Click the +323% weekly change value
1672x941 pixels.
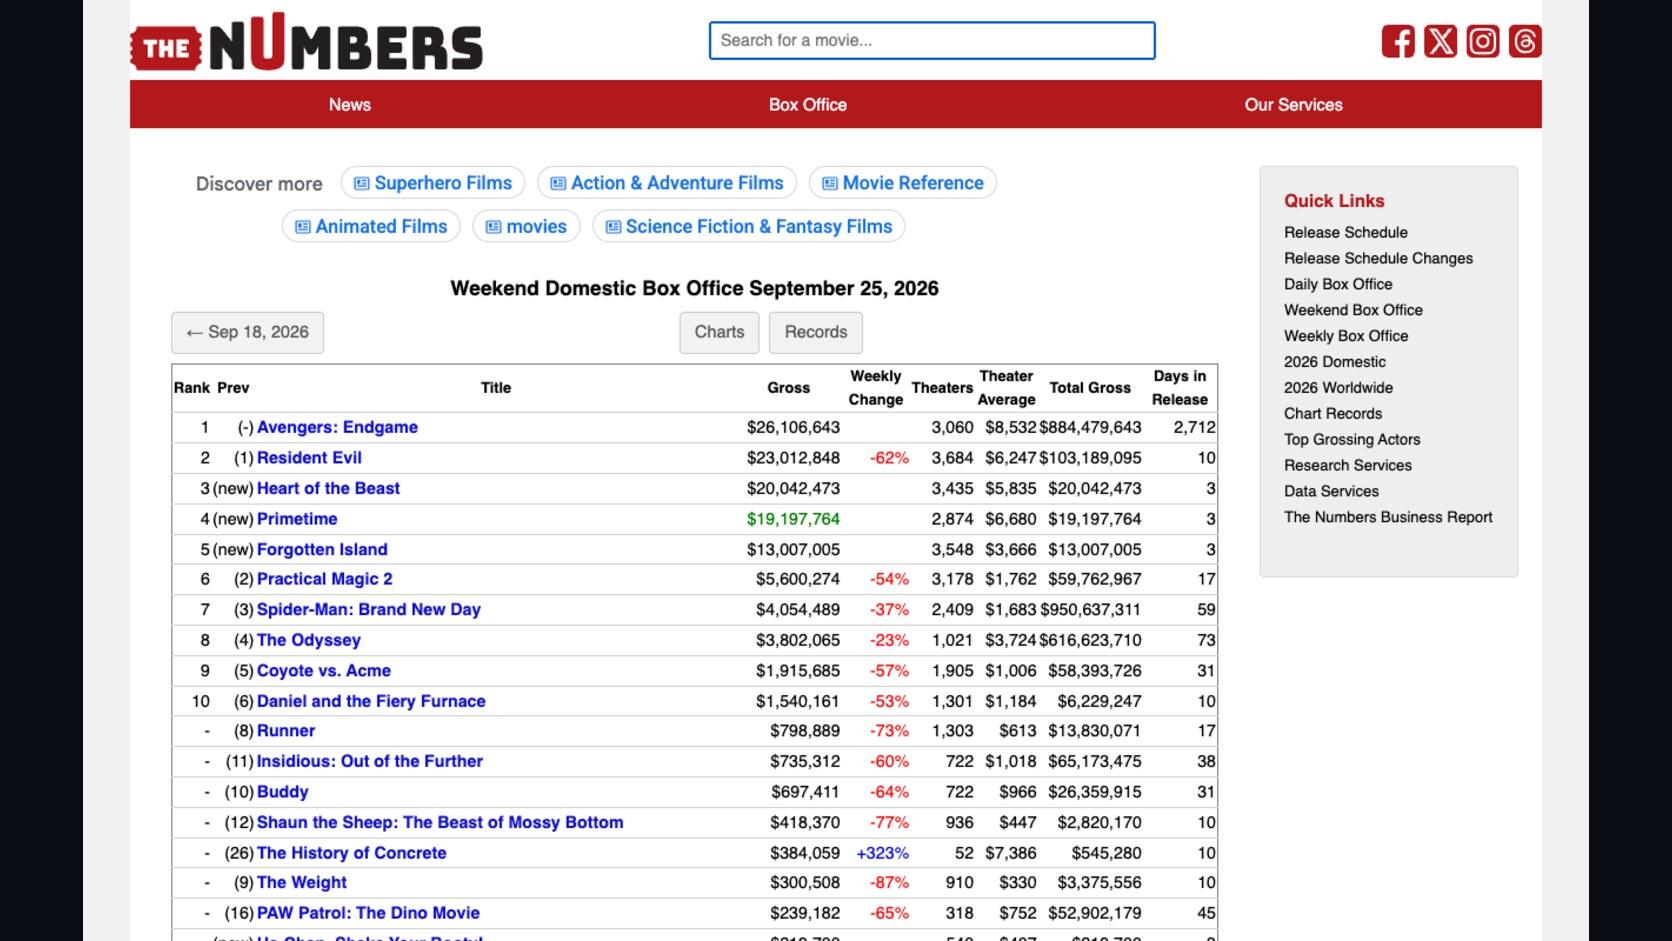[883, 853]
